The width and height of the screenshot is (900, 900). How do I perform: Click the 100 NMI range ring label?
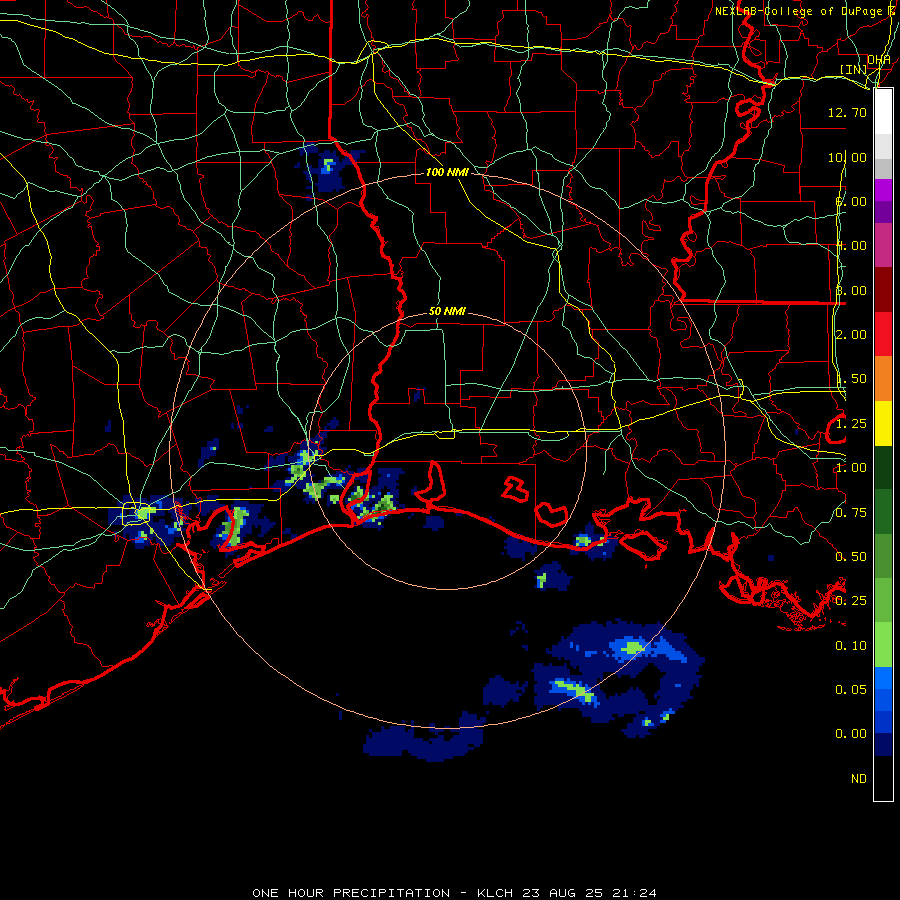[447, 172]
